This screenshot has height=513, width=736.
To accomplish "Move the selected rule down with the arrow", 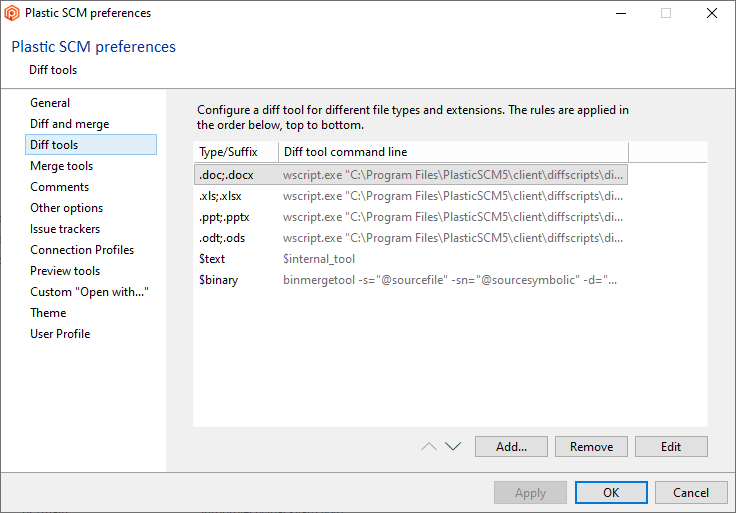I will [x=453, y=446].
